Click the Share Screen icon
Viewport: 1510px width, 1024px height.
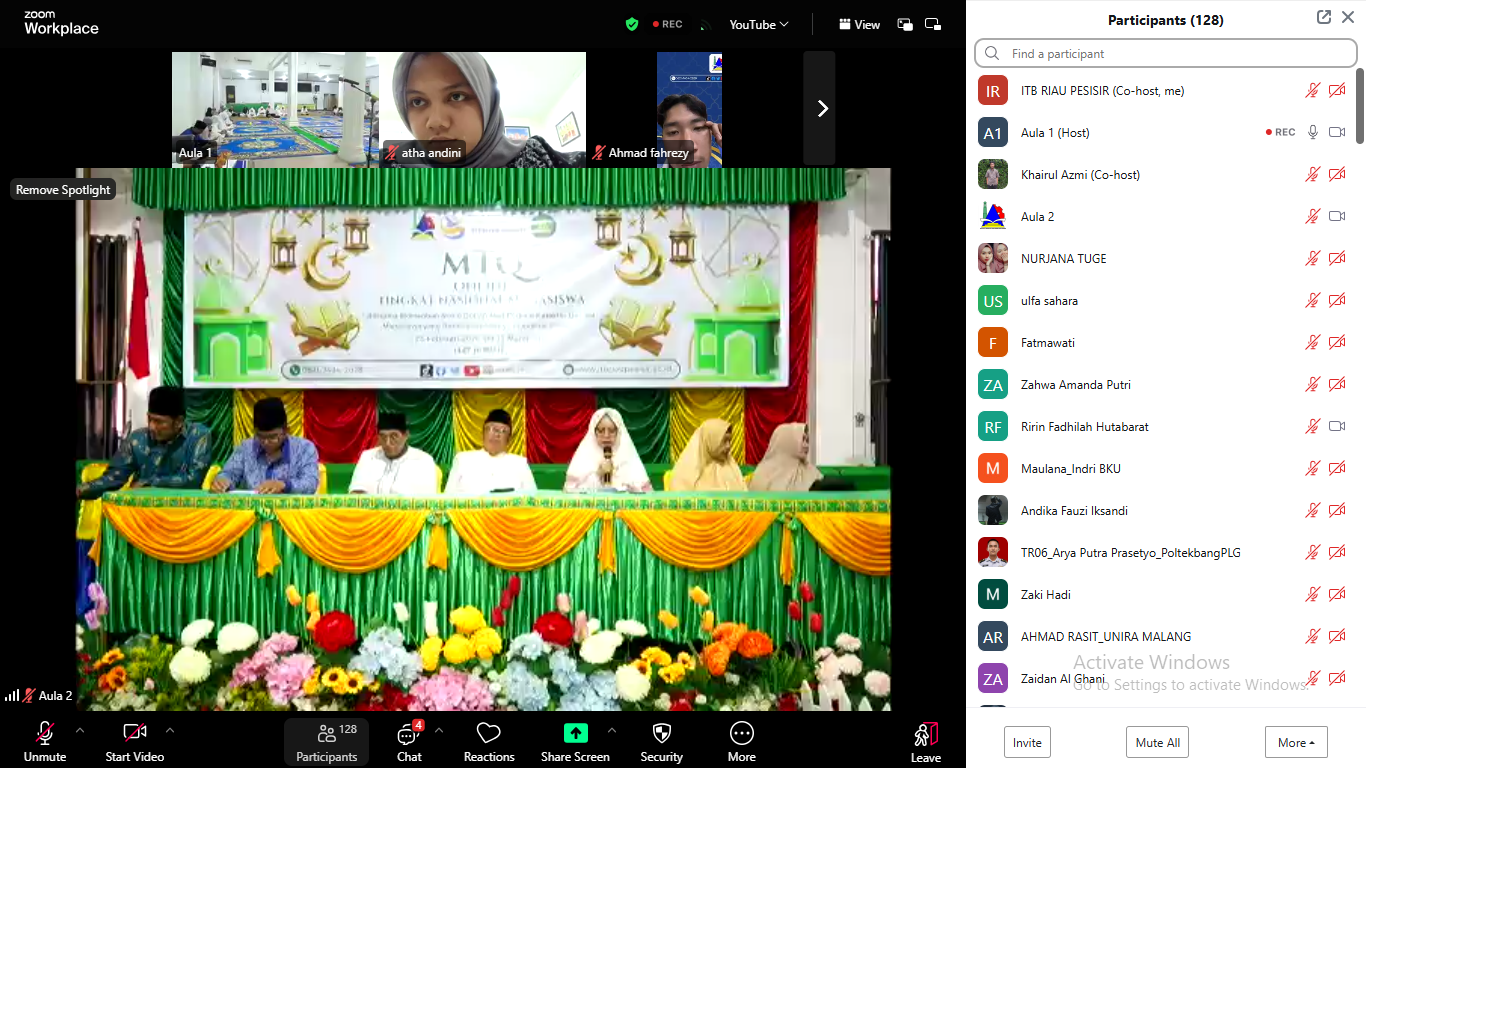(x=575, y=733)
